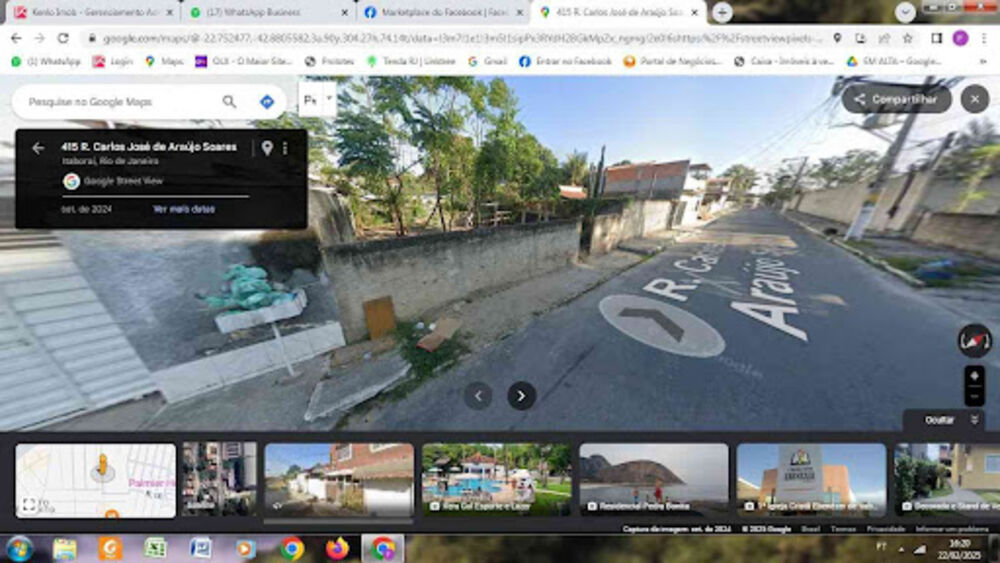Switch to the WhatsApp Business tab
The width and height of the screenshot is (1000, 563).
[268, 12]
